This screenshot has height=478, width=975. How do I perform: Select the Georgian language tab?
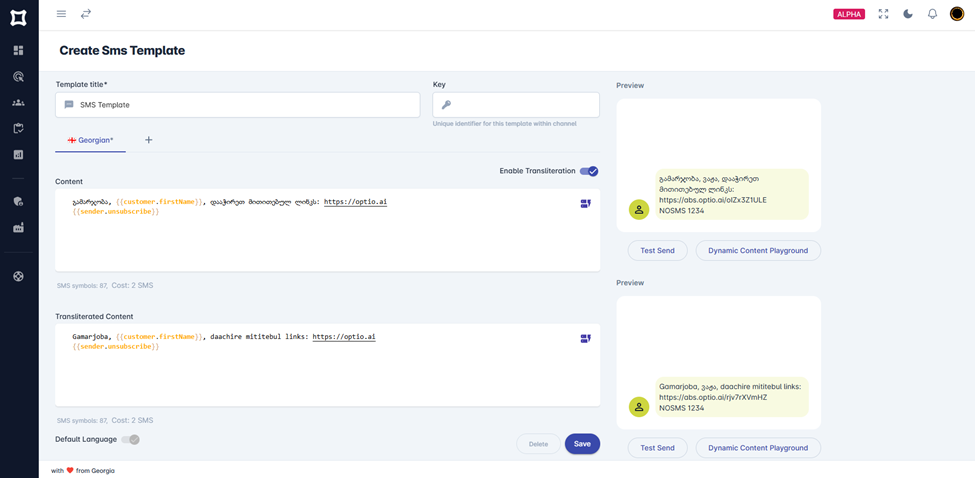pos(91,140)
